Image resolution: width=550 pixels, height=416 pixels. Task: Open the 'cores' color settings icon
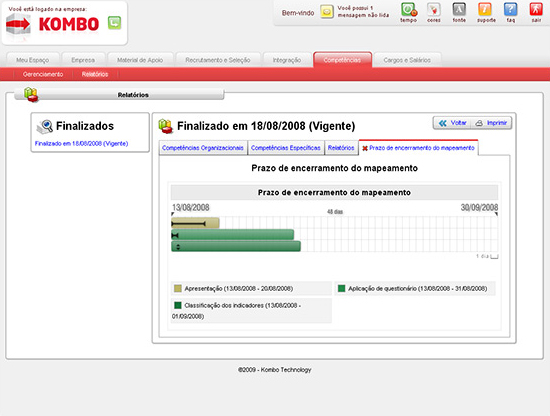[x=434, y=9]
